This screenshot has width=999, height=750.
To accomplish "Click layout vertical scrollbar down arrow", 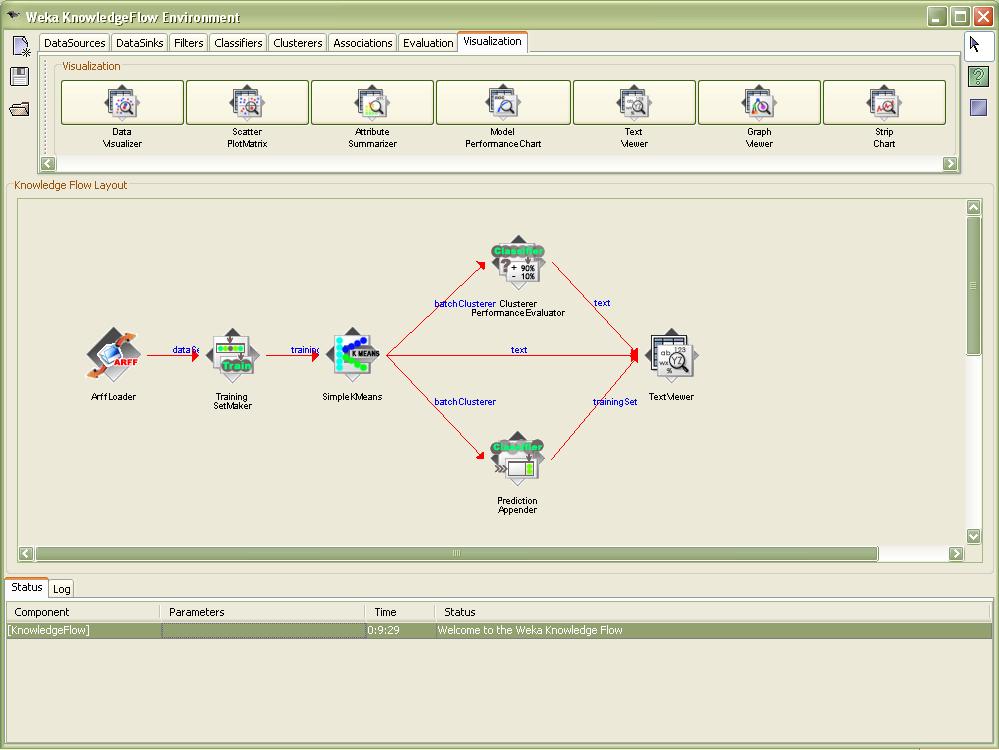I will (x=974, y=536).
